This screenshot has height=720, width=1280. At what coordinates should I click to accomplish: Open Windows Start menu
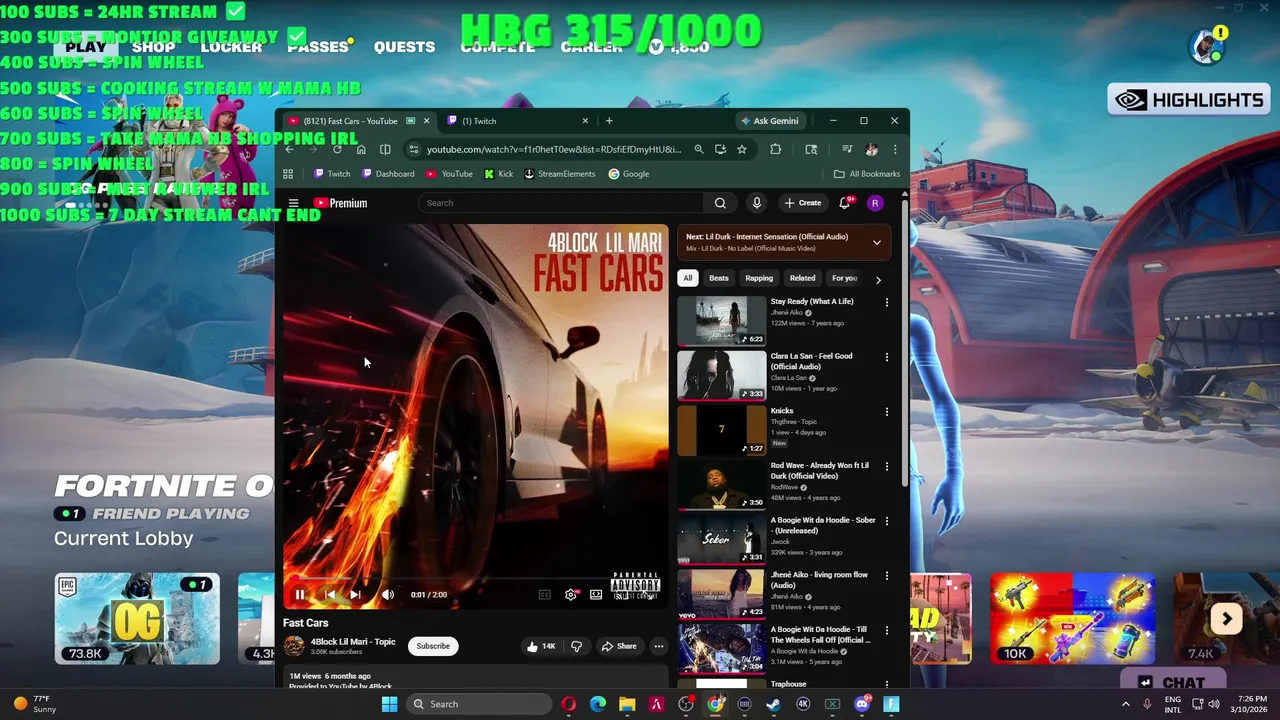tap(389, 704)
